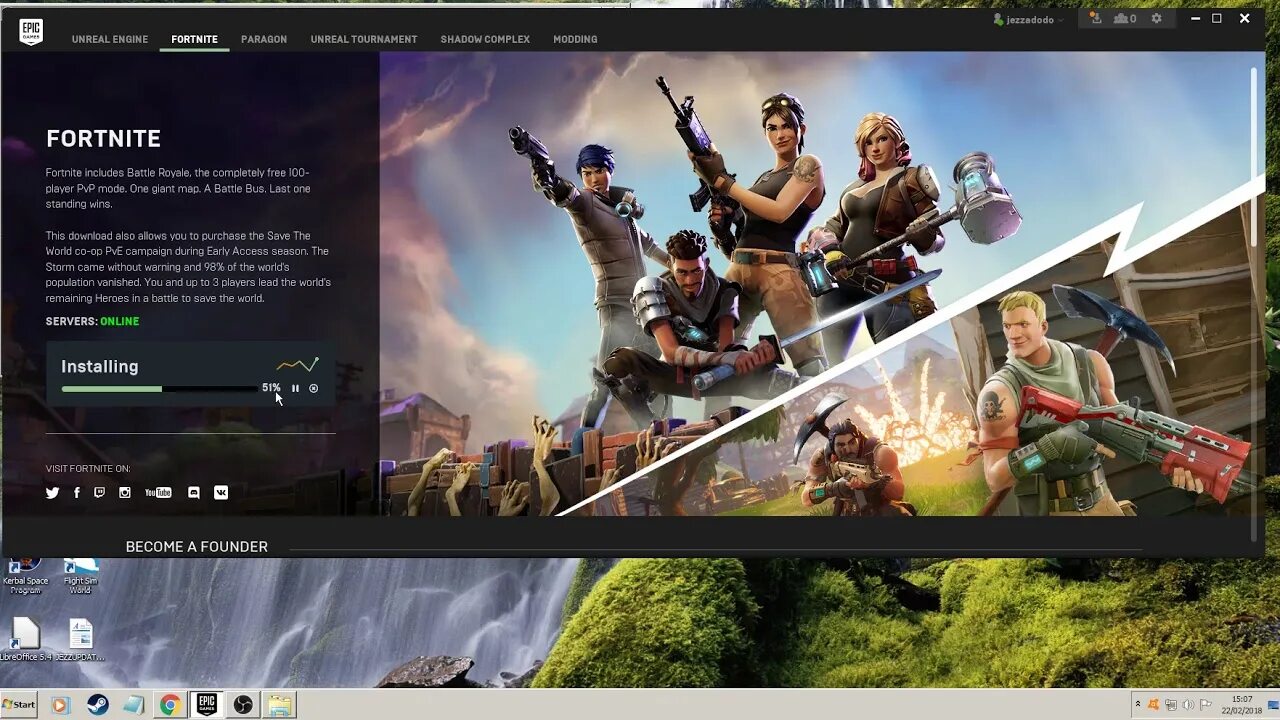Open Fortnite's Instagram page

(125, 492)
